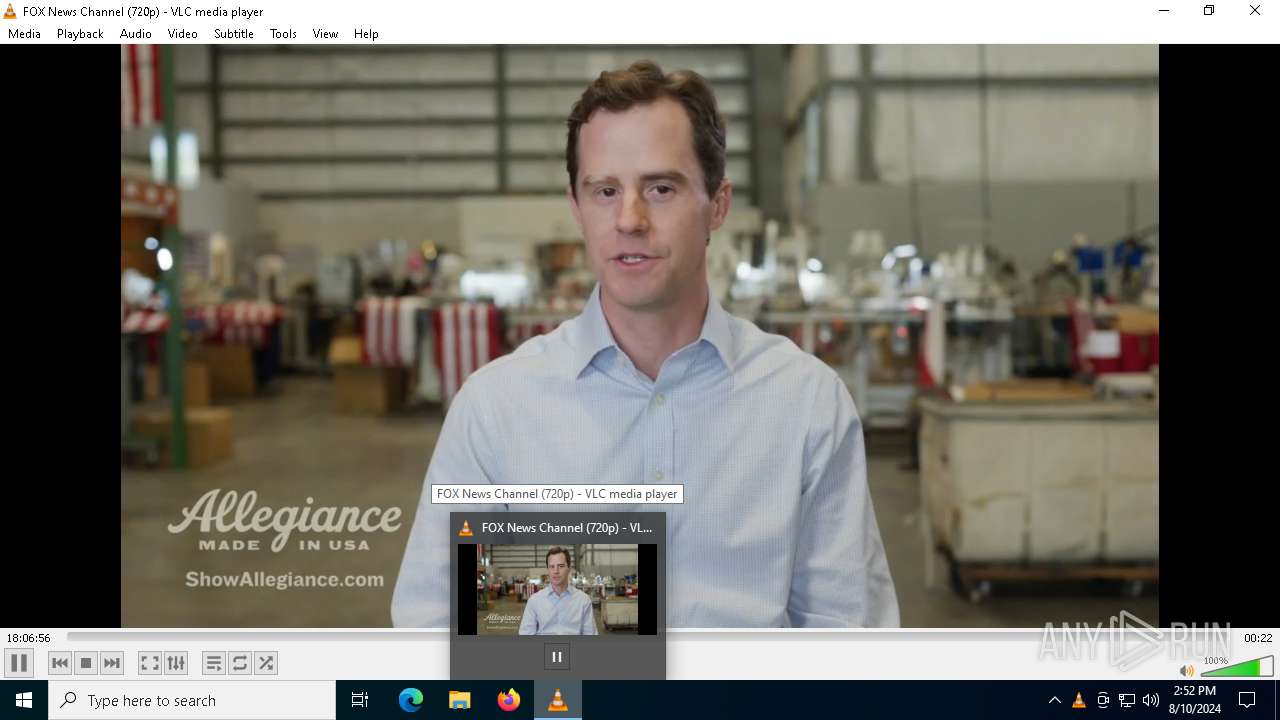This screenshot has width=1280, height=720.
Task: Click VLC cone icon in title bar
Action: pyautogui.click(x=10, y=11)
